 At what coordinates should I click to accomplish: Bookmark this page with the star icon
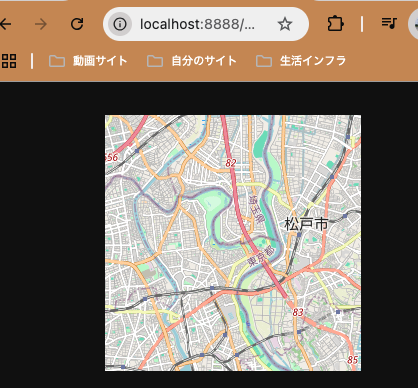[285, 24]
